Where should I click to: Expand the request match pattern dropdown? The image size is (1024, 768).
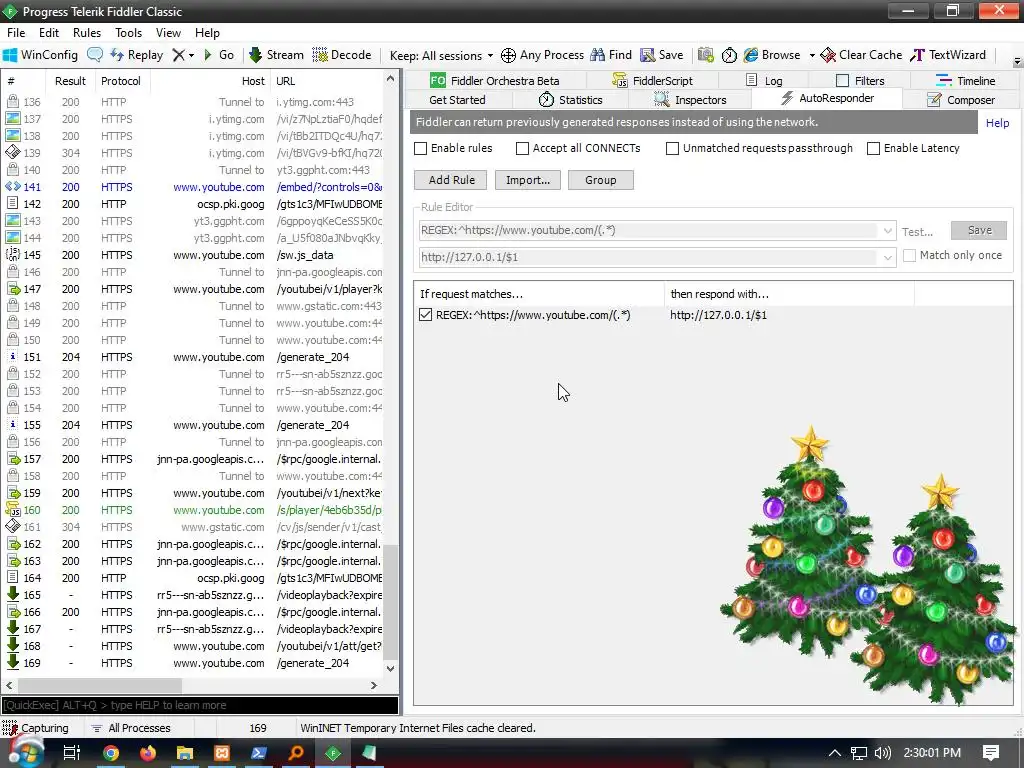[887, 231]
